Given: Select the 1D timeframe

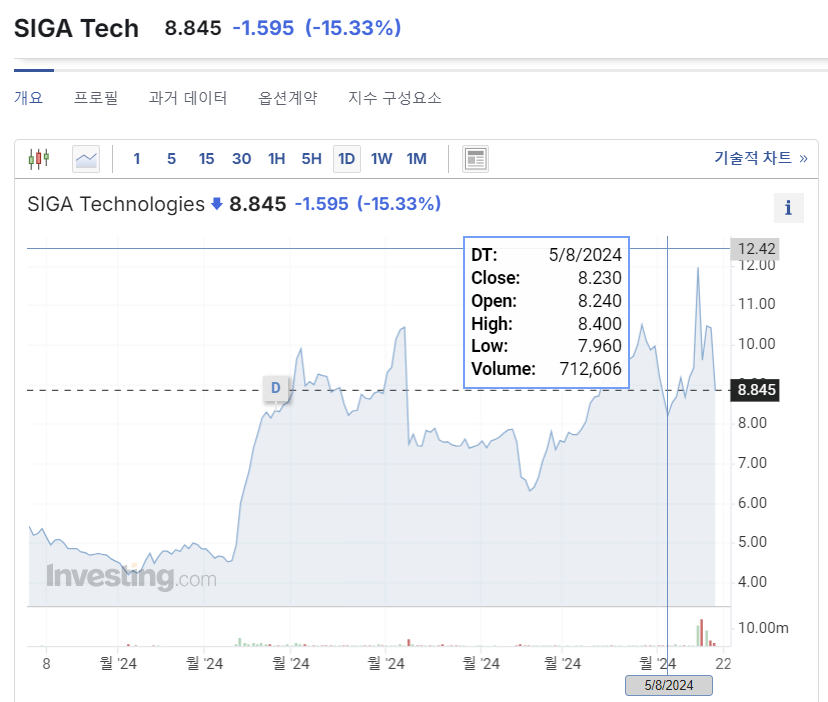Looking at the screenshot, I should [x=346, y=158].
